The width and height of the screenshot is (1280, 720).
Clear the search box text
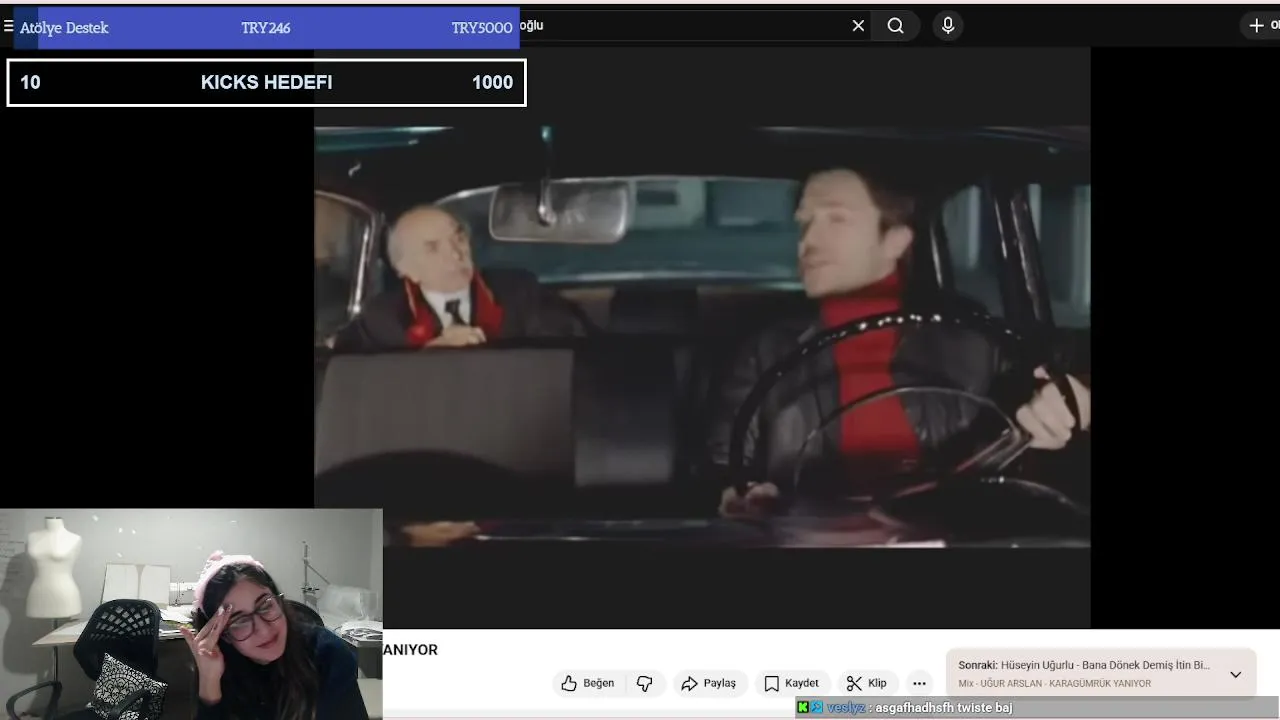pyautogui.click(x=858, y=26)
